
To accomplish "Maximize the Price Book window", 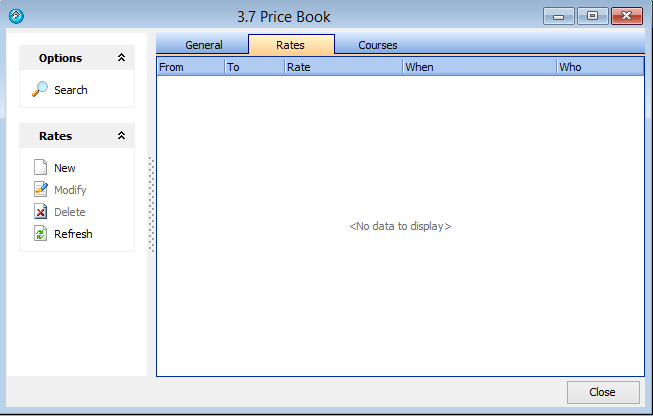I will coord(592,16).
